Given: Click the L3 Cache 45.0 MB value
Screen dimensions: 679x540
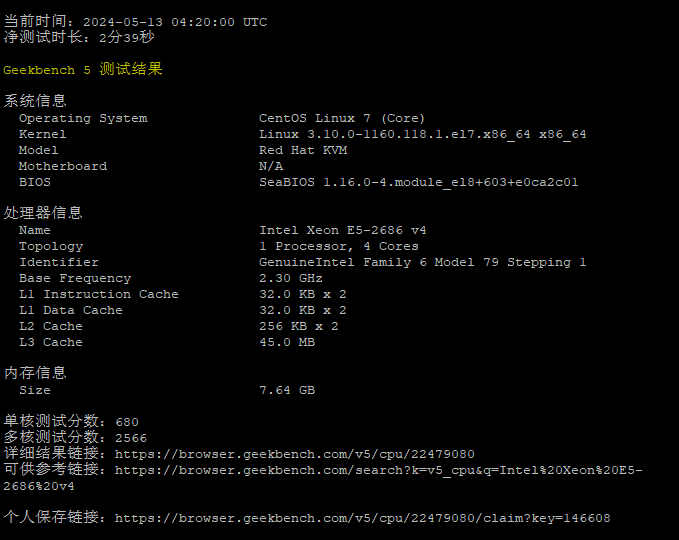Looking at the screenshot, I should coord(286,342).
